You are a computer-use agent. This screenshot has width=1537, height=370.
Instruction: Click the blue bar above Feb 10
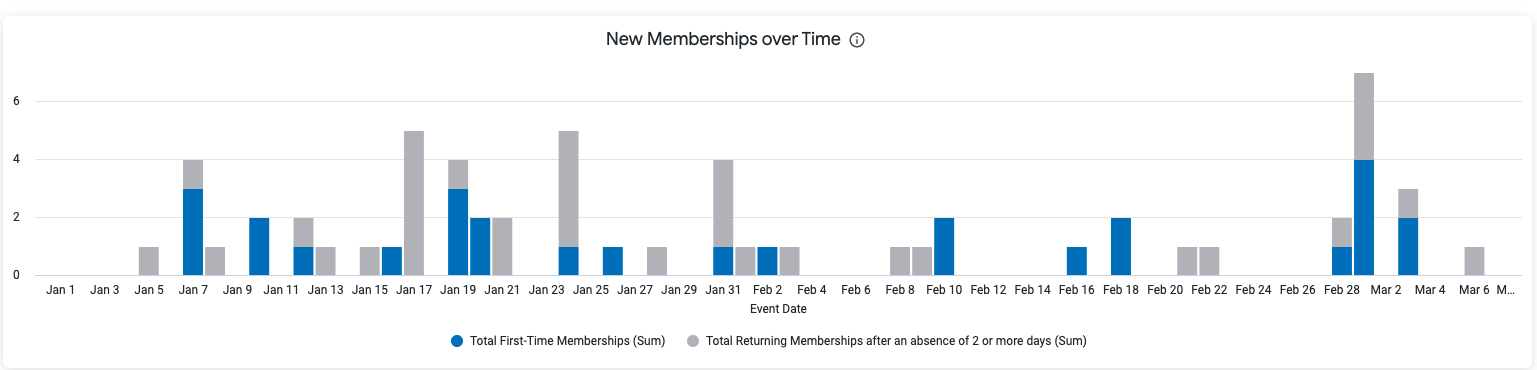pyautogui.click(x=944, y=246)
